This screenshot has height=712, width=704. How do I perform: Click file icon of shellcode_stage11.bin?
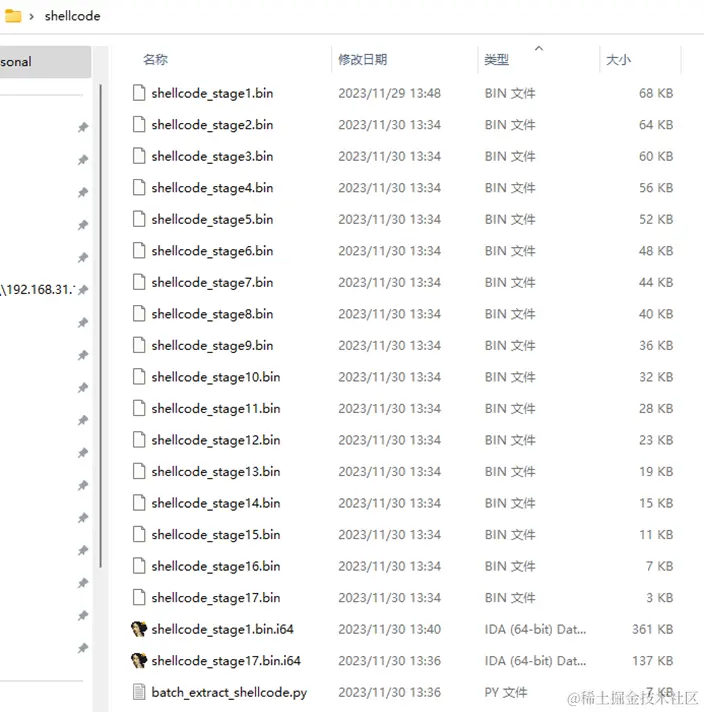click(139, 408)
